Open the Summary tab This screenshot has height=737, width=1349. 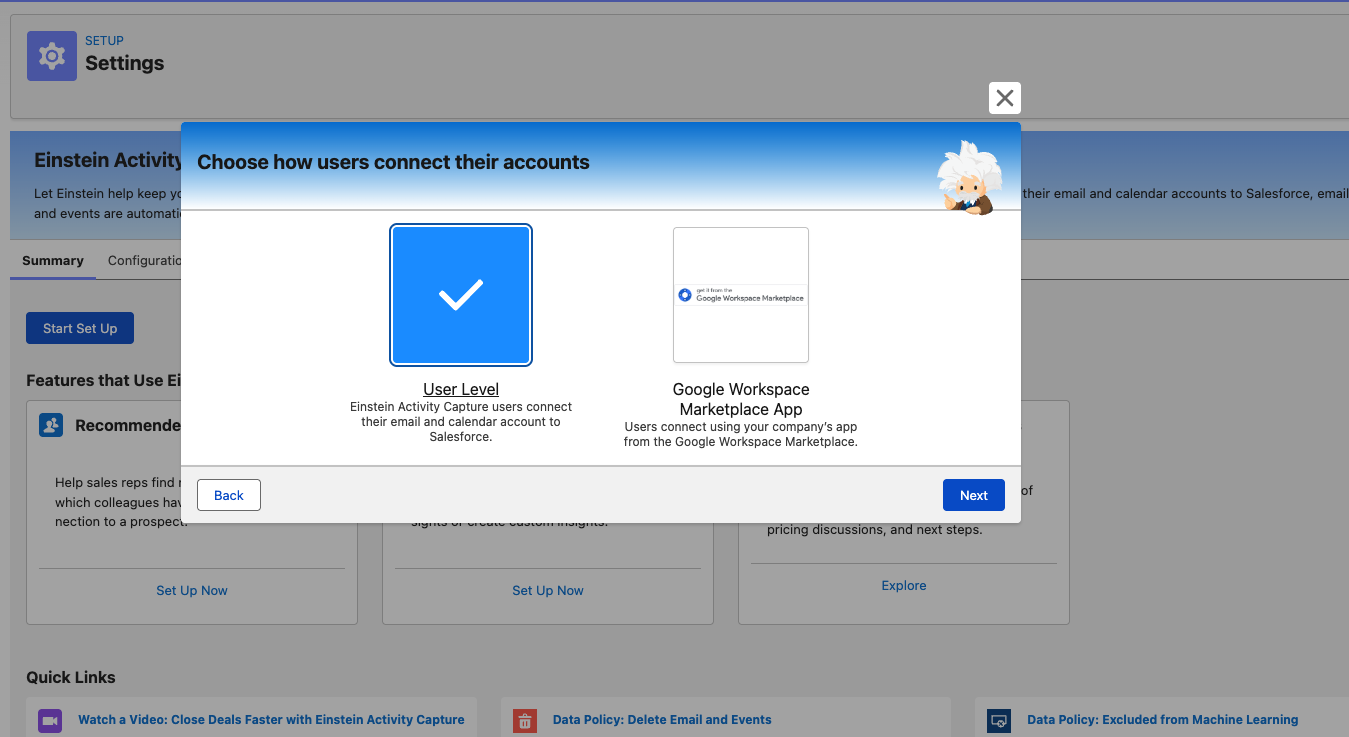pos(53,260)
